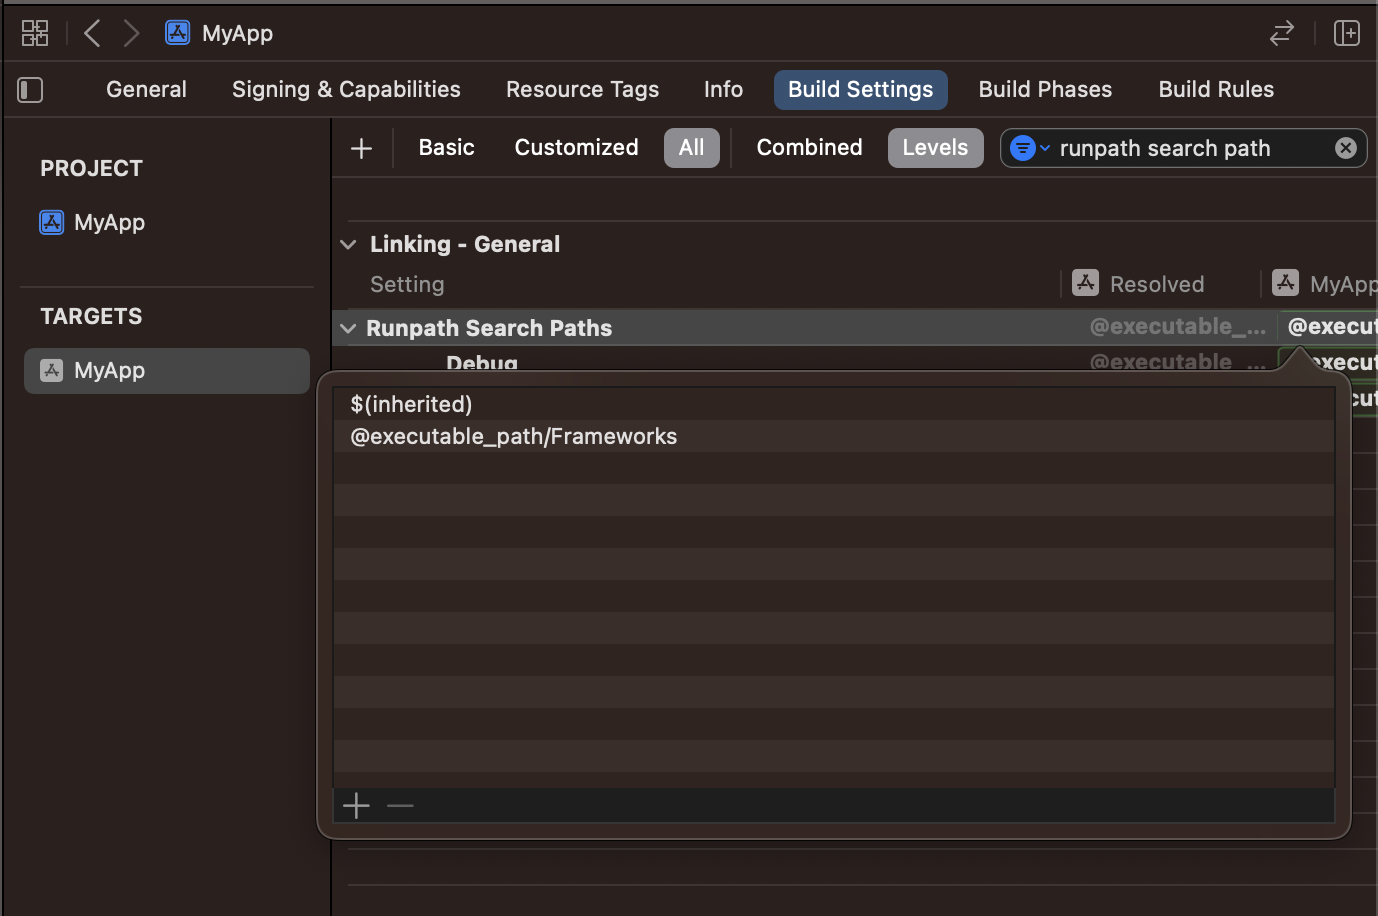Click the MyApp project icon in the jump bar

tap(178, 33)
